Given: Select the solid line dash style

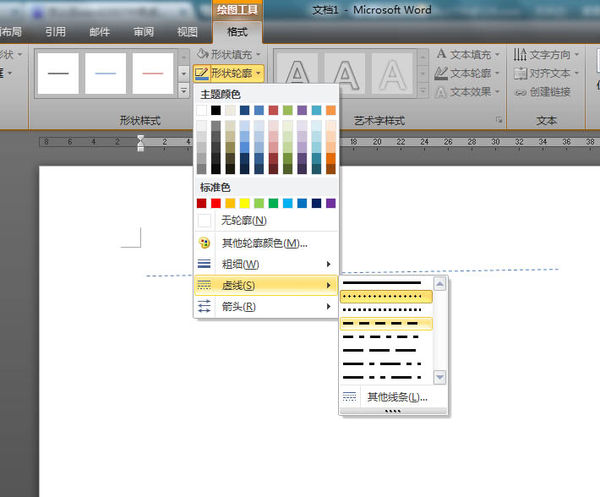Looking at the screenshot, I should [x=386, y=283].
